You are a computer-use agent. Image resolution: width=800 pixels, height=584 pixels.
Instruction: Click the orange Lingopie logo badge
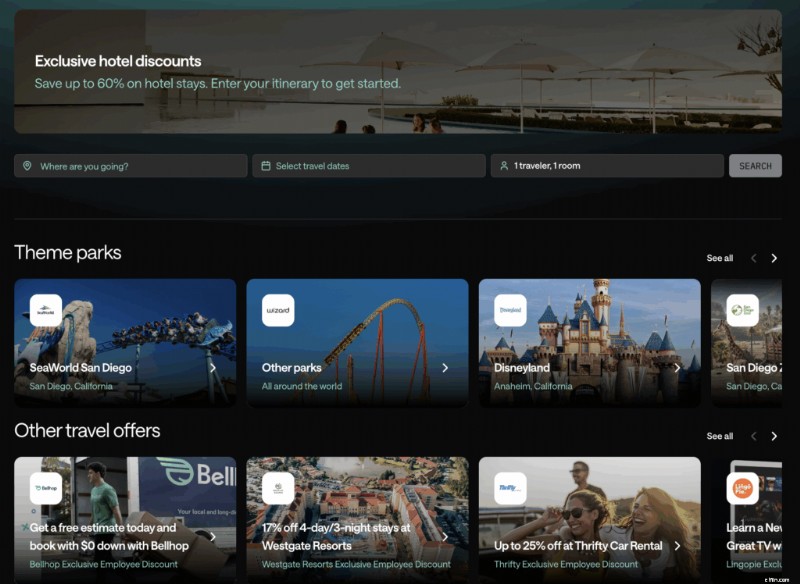coord(742,488)
